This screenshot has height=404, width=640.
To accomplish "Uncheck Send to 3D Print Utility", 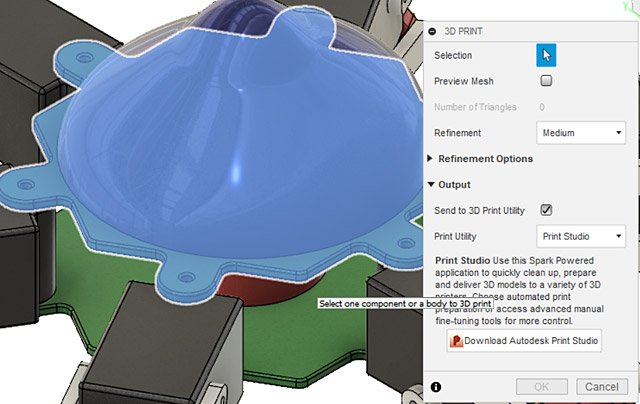I will (x=546, y=210).
